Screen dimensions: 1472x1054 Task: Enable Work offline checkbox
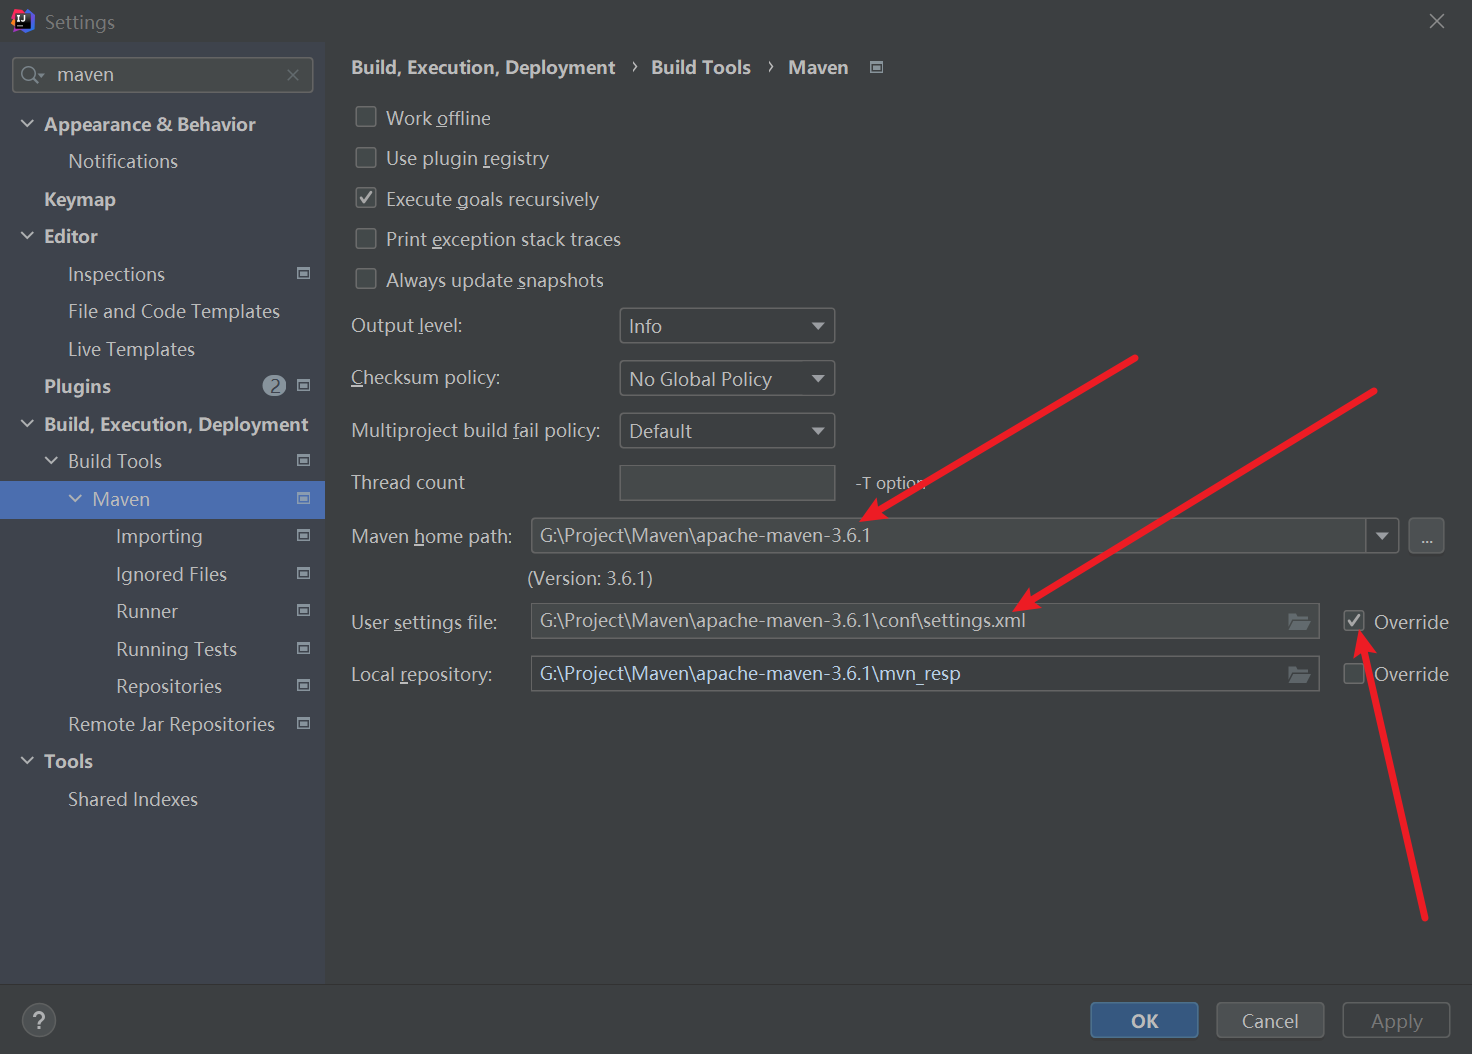366,117
